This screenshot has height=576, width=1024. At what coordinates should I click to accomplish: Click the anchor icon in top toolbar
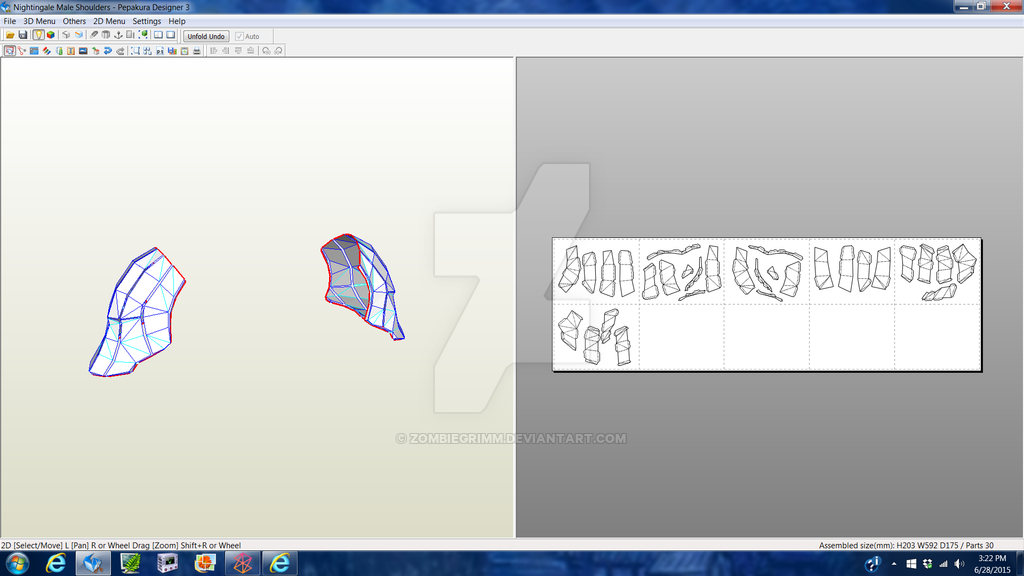118,35
